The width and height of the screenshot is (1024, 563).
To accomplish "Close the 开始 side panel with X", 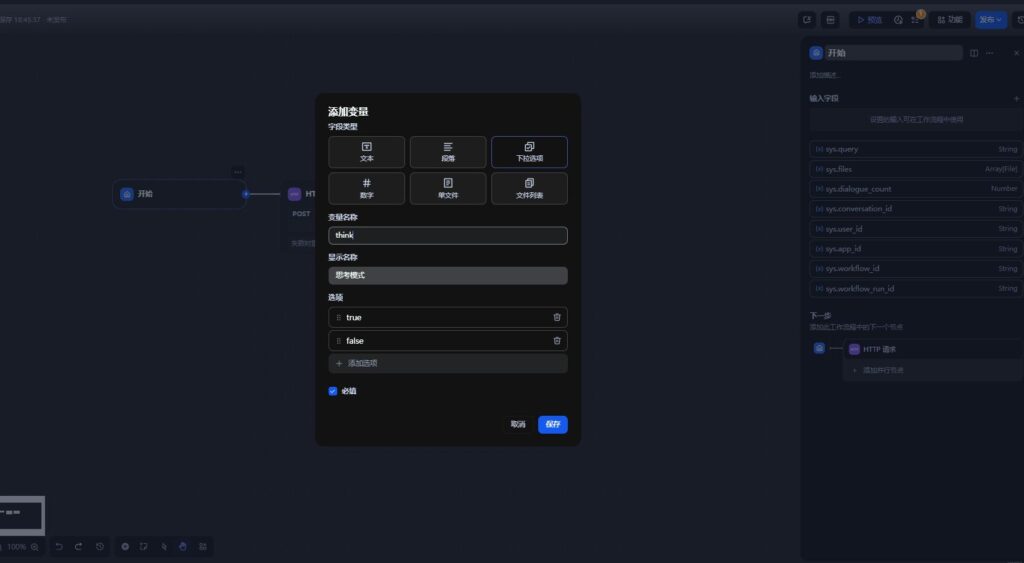I will [x=1016, y=53].
